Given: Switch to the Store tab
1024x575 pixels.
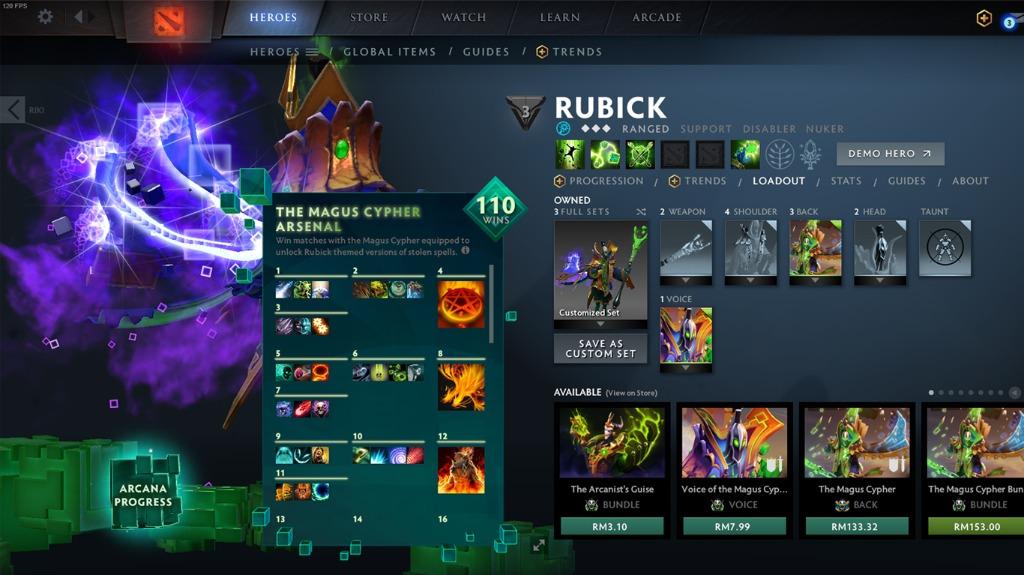Looking at the screenshot, I should (x=369, y=18).
